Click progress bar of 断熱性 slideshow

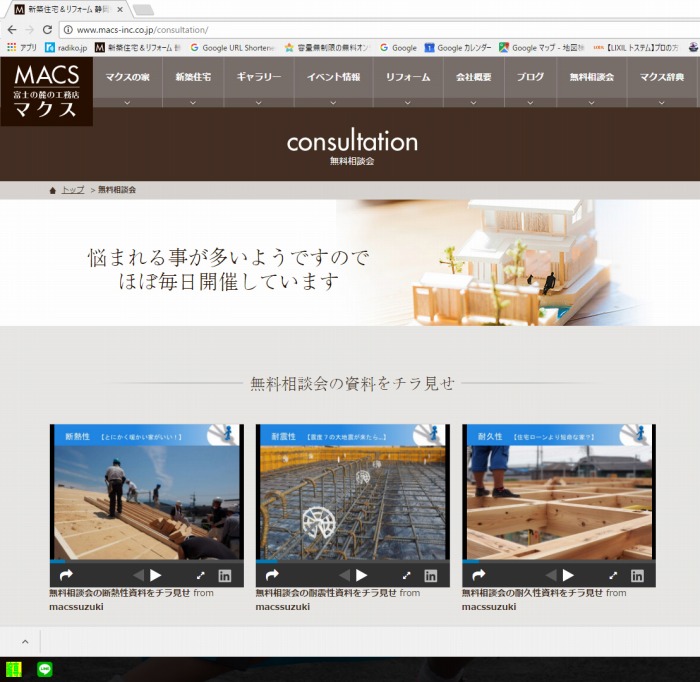147,561
